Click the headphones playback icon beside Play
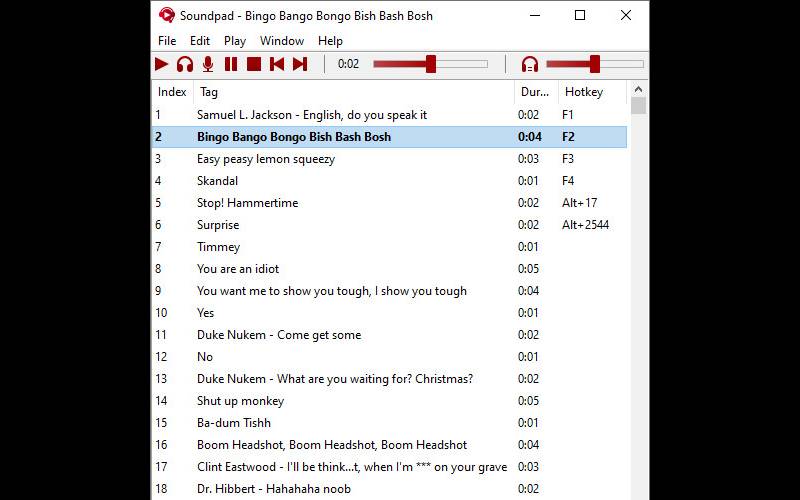This screenshot has height=500, width=800. pyautogui.click(x=185, y=64)
